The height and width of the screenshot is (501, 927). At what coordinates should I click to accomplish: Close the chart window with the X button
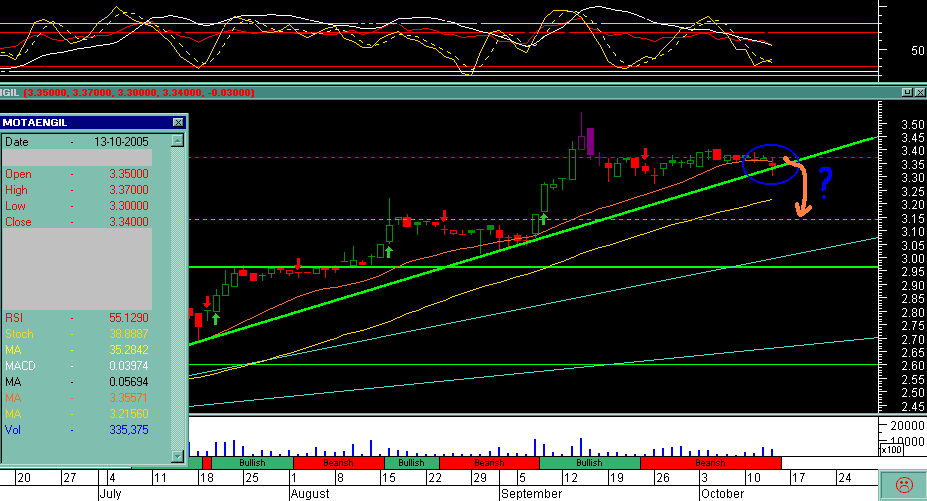920,92
